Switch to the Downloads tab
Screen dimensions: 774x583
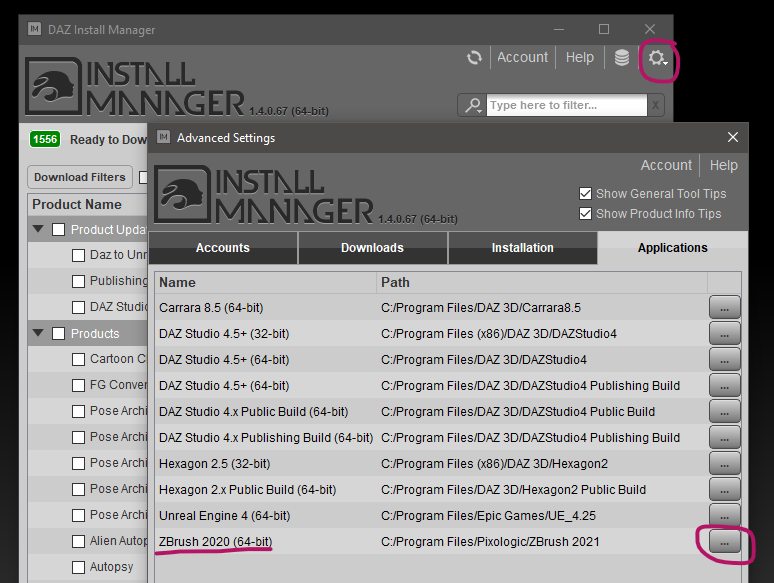373,248
